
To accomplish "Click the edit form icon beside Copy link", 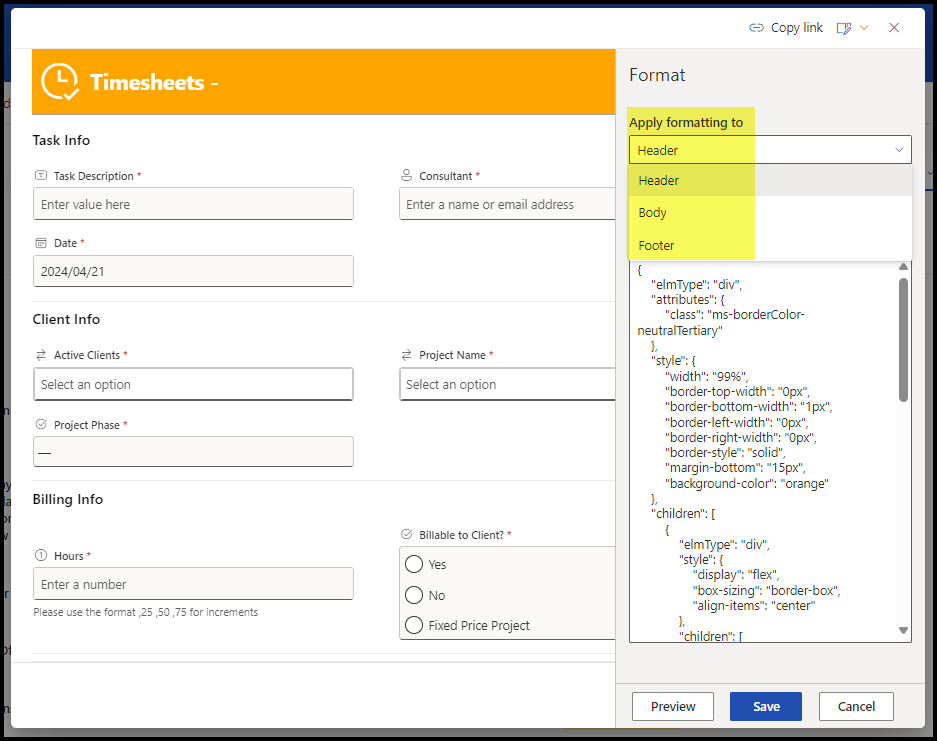I will click(x=844, y=28).
